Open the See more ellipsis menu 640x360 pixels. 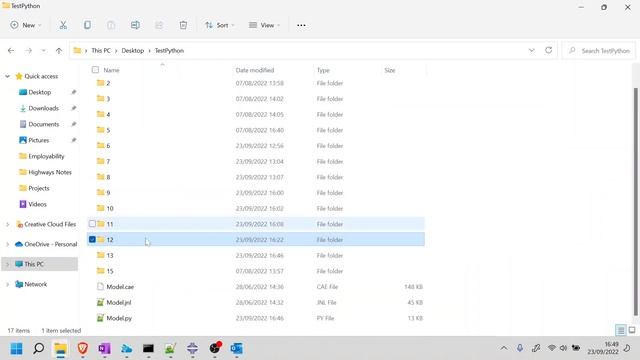[301, 25]
